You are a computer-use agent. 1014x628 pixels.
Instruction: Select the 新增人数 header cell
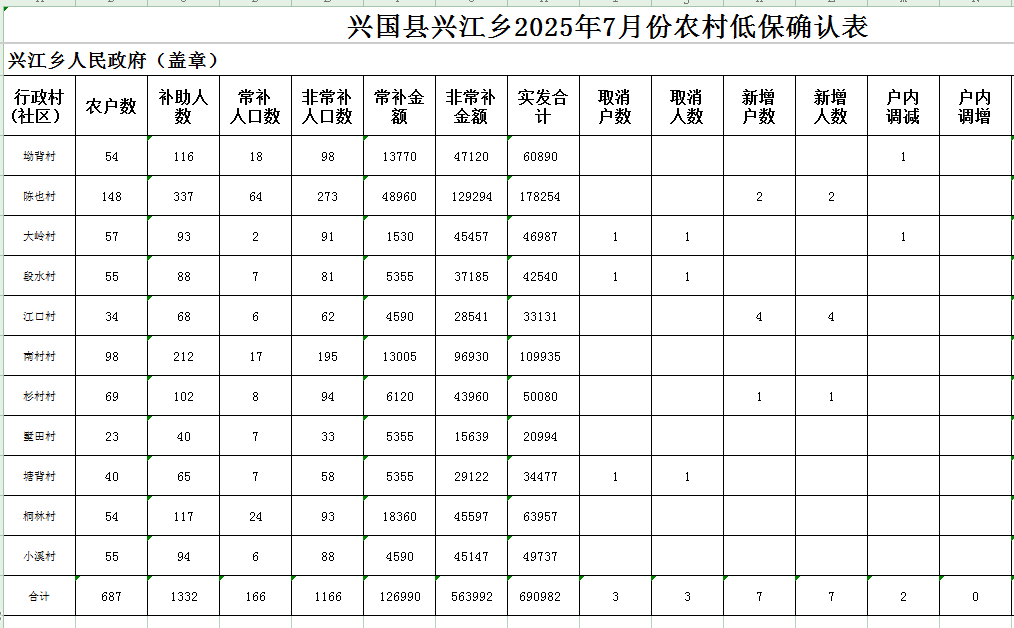830,107
